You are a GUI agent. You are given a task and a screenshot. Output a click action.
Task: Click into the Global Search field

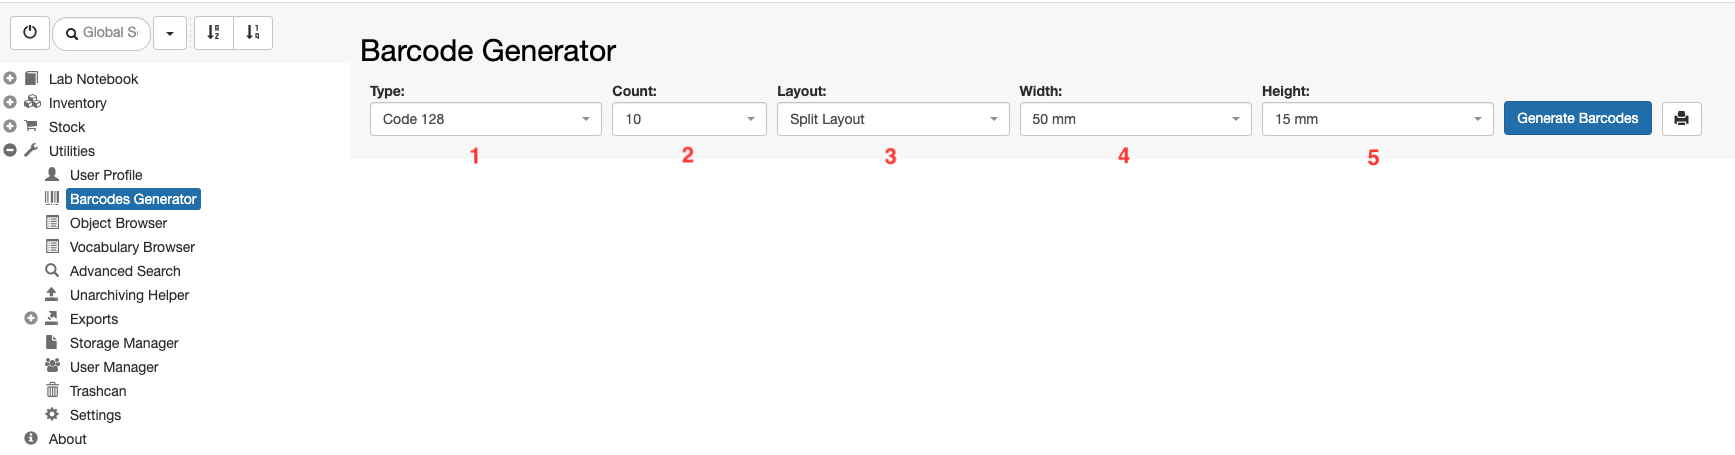coord(102,33)
